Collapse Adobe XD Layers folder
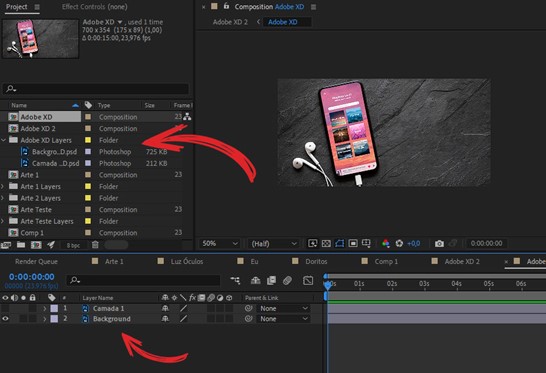This screenshot has height=373, width=546. tap(3, 140)
